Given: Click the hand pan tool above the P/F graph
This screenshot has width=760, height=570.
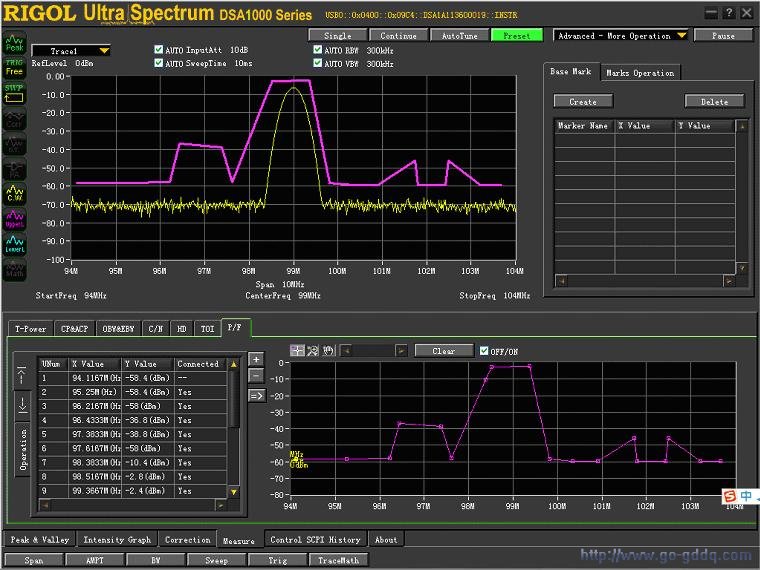Looking at the screenshot, I should [329, 350].
